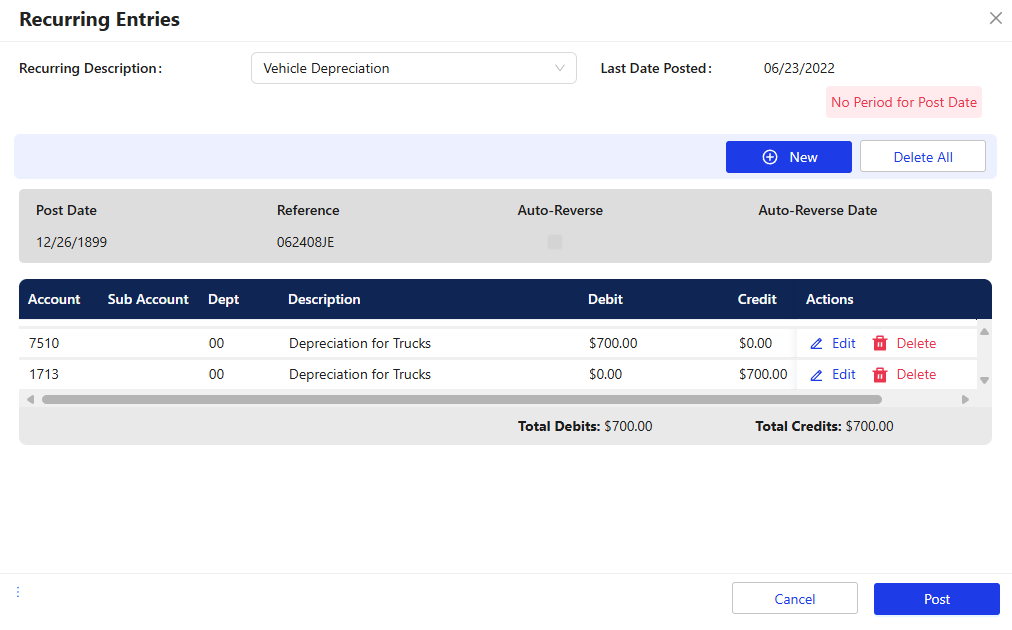
Task: Click the Account column header
Action: coord(54,300)
